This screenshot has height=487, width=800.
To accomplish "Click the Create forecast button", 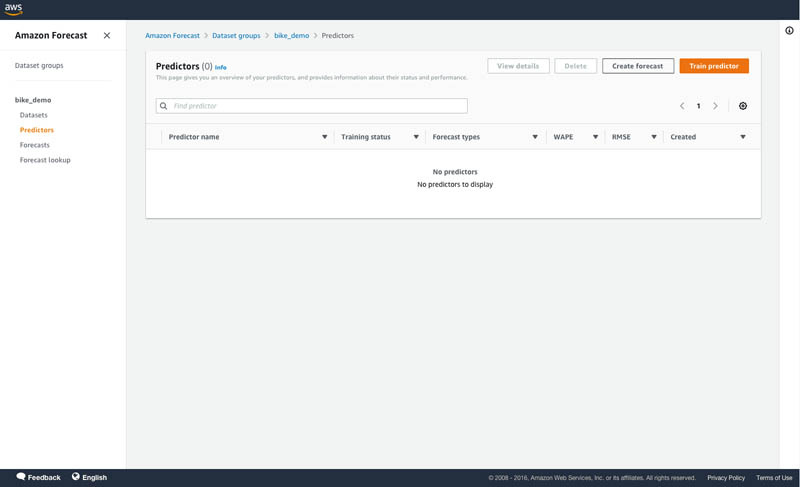I will pos(638,66).
